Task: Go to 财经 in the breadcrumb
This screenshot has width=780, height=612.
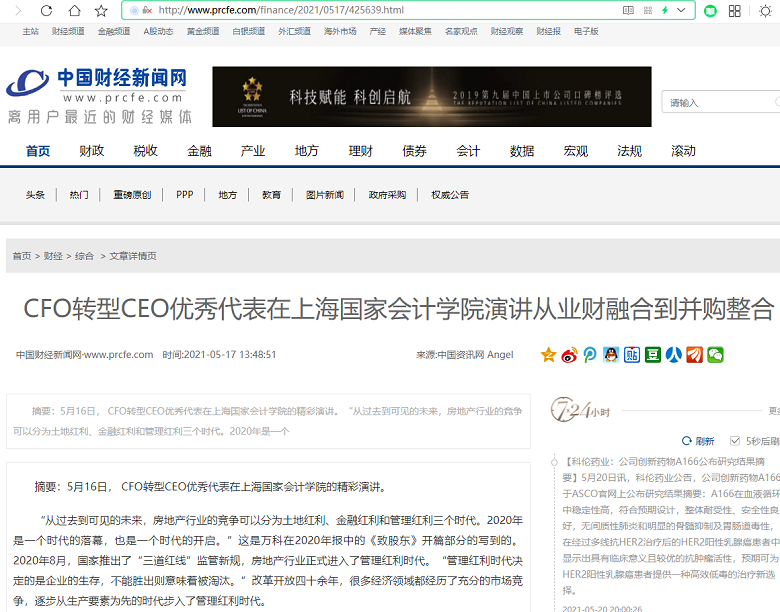Action: 53,256
